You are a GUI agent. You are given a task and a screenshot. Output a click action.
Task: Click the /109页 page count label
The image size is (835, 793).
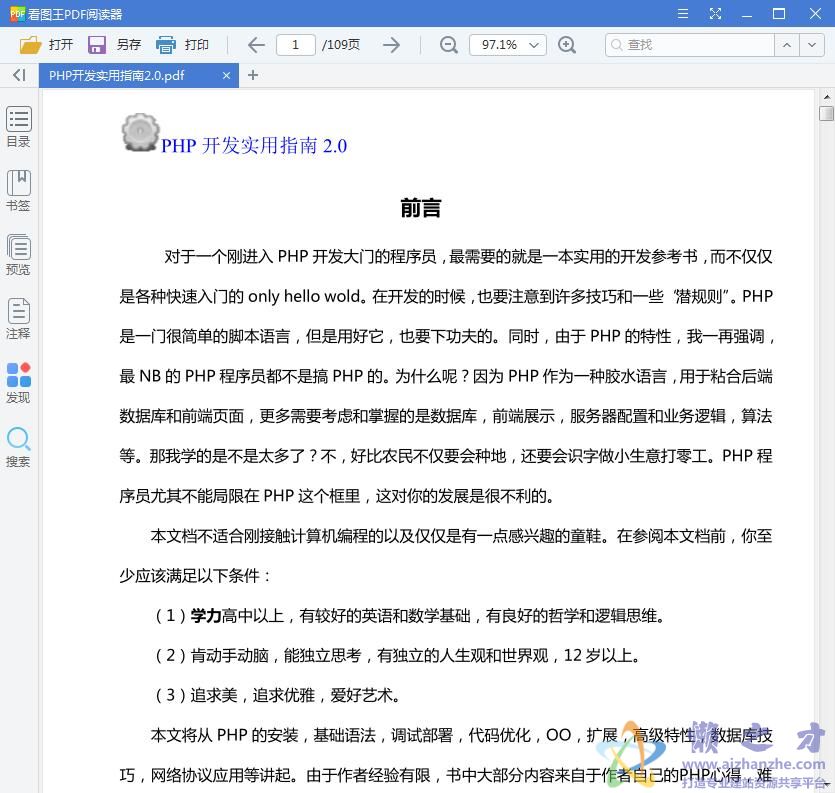click(341, 45)
